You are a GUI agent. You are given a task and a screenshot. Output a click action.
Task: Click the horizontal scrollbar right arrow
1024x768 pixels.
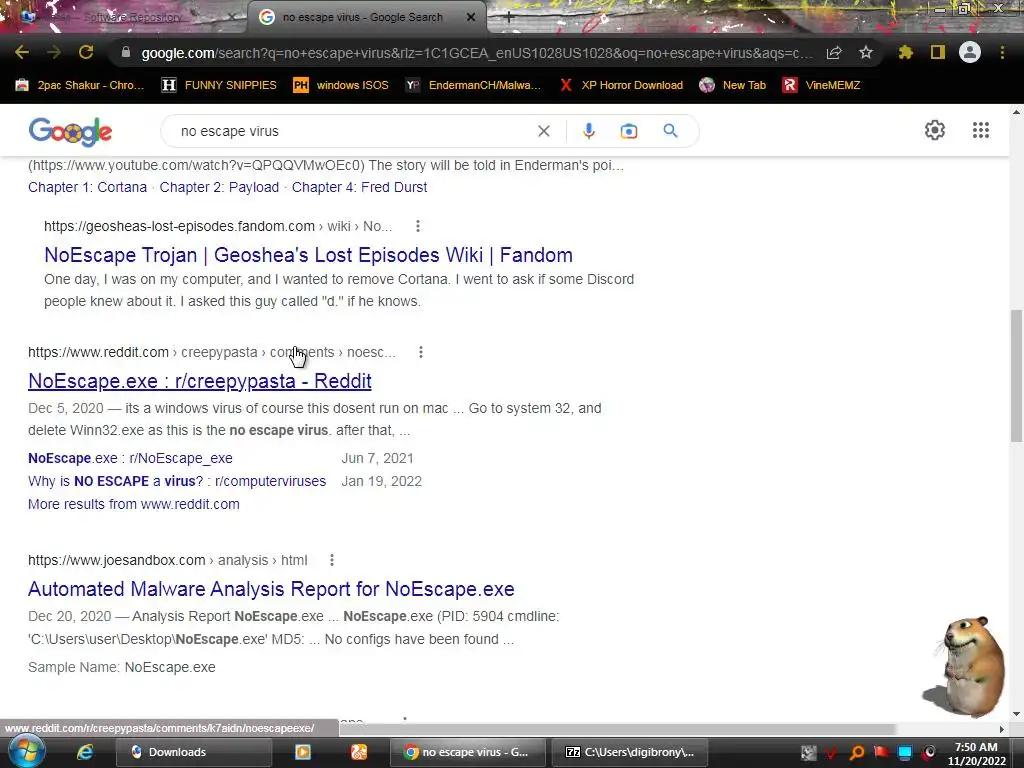coord(1001,729)
